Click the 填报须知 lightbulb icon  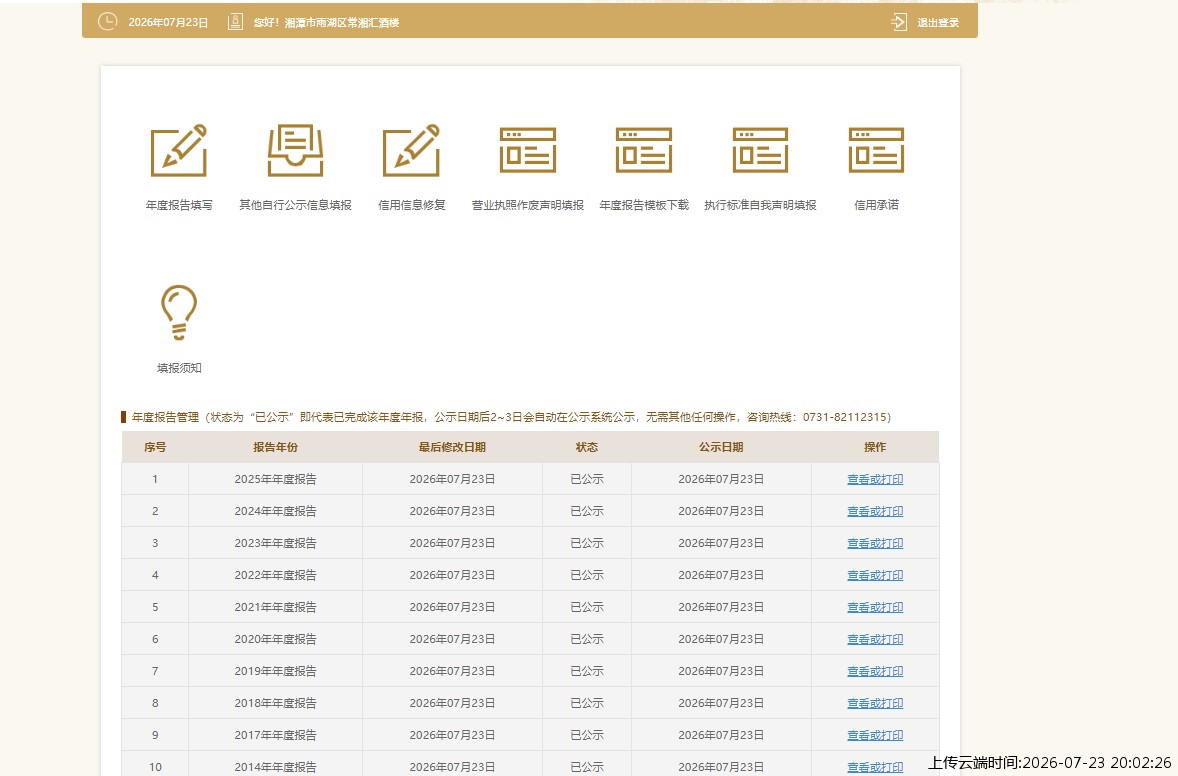tap(179, 312)
